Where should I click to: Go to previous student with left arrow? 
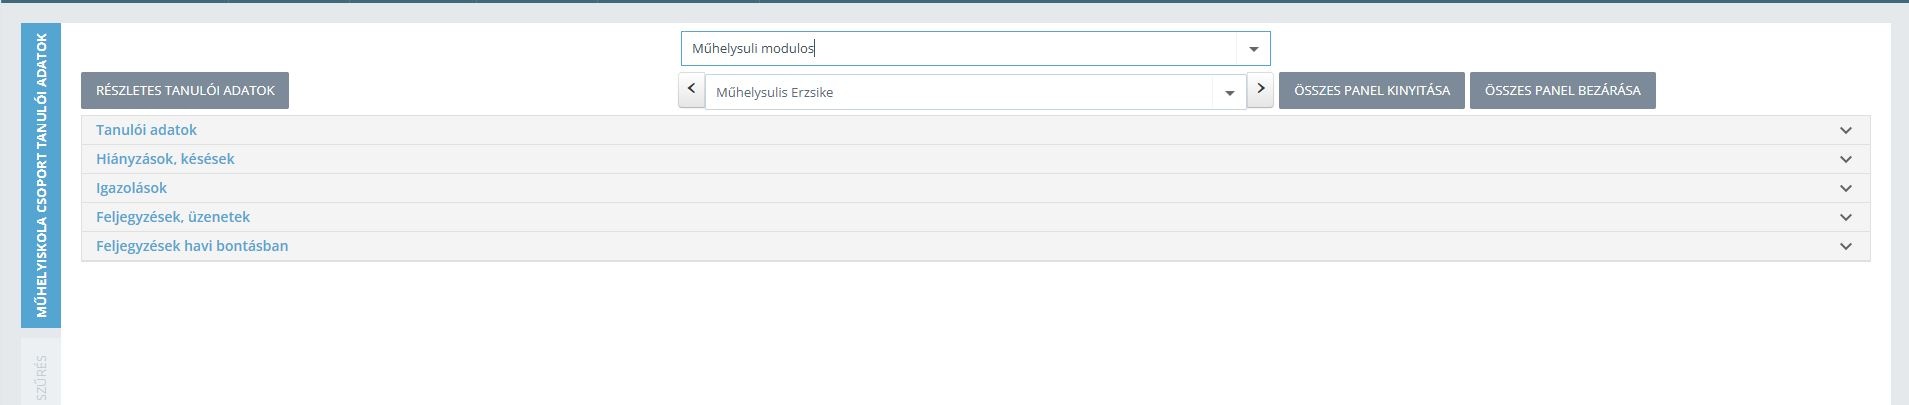pos(692,89)
